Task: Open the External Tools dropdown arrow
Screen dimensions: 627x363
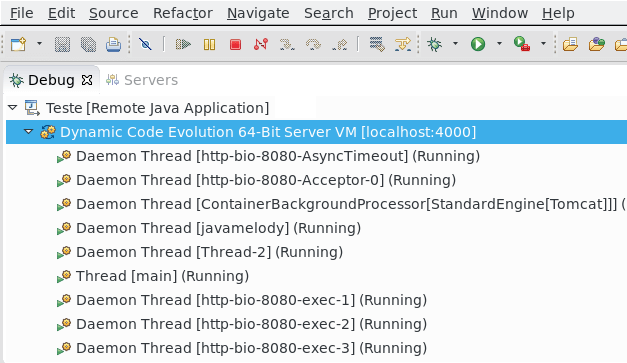Action: 543,43
